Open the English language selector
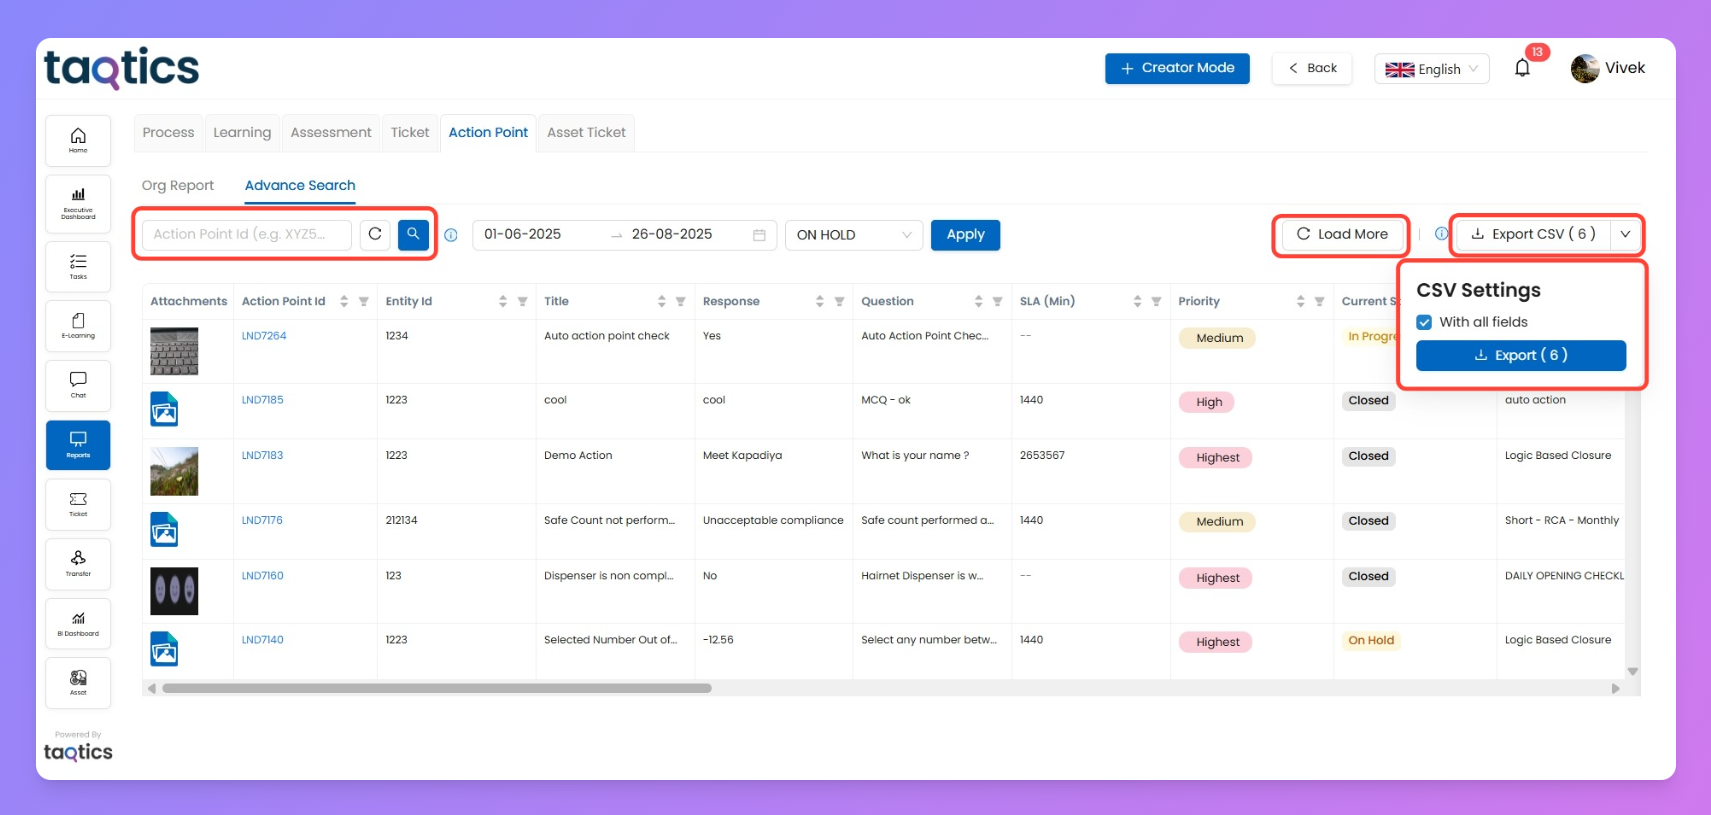 tap(1431, 69)
